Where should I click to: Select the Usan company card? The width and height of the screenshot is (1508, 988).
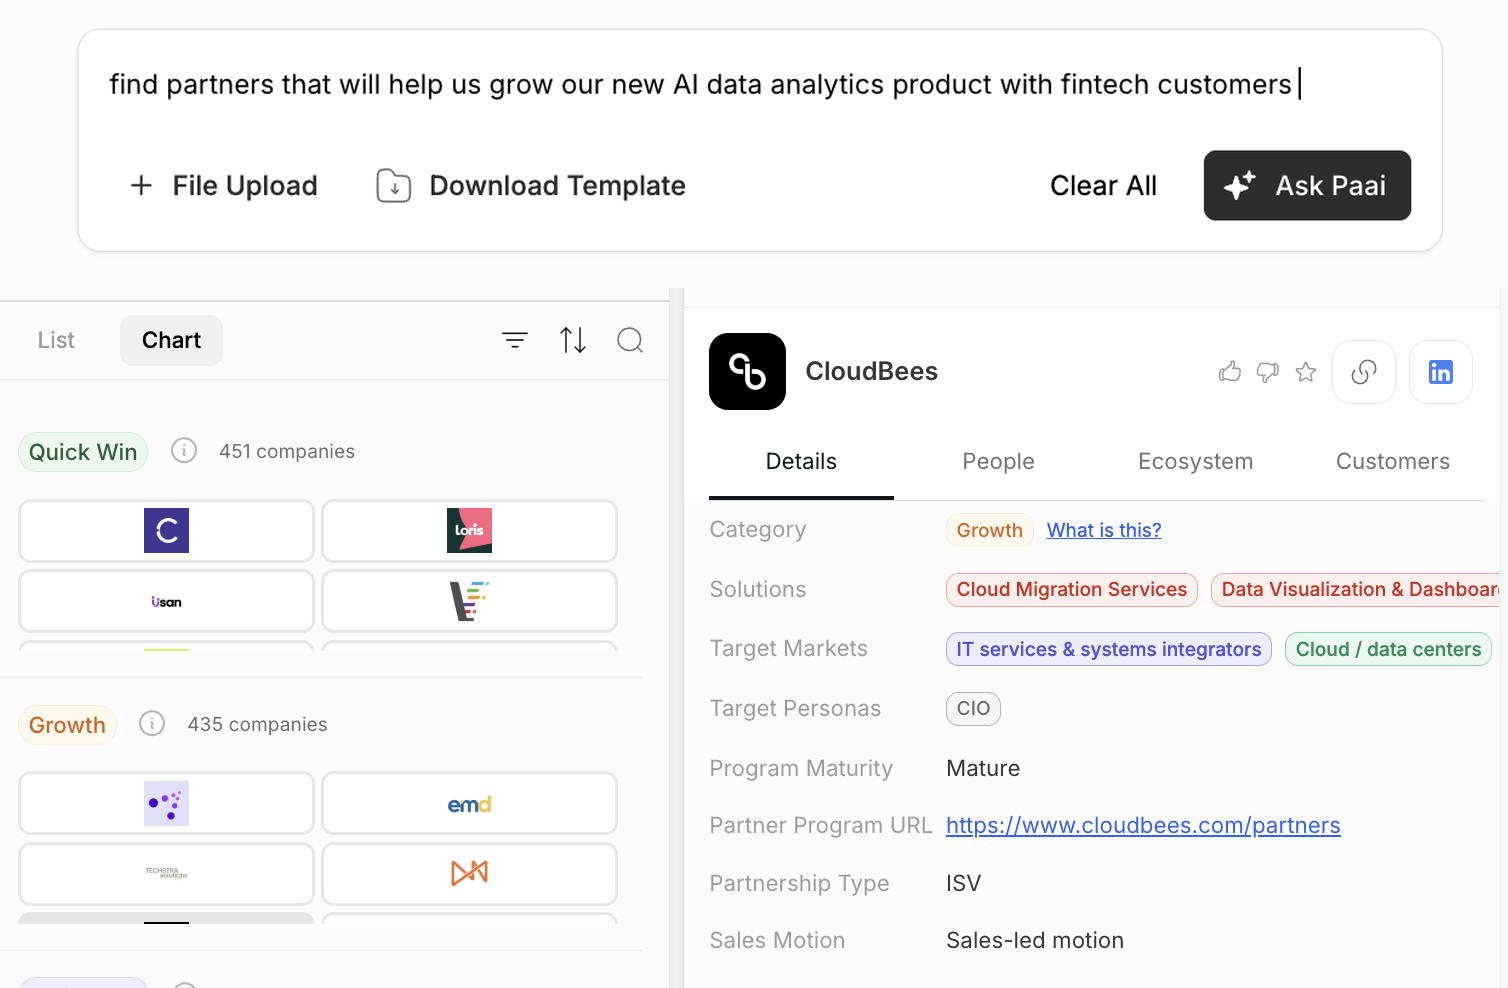tap(166, 601)
